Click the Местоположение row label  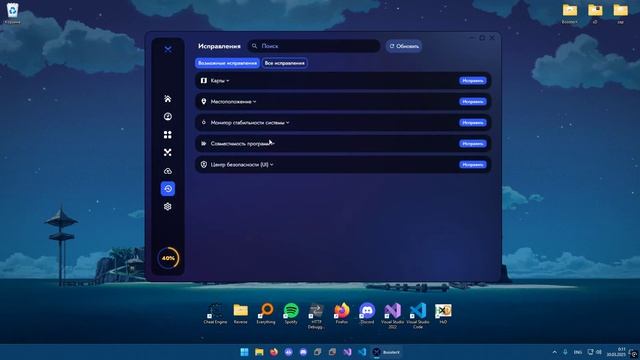pyautogui.click(x=231, y=102)
